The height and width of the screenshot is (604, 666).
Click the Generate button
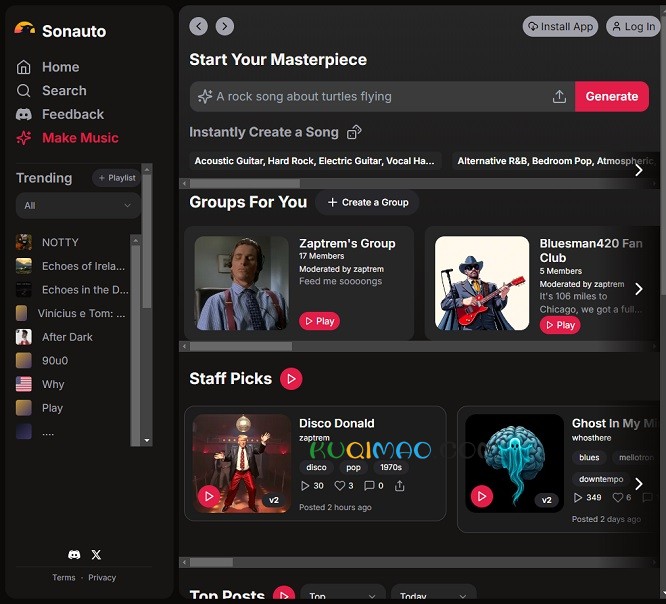pyautogui.click(x=612, y=96)
